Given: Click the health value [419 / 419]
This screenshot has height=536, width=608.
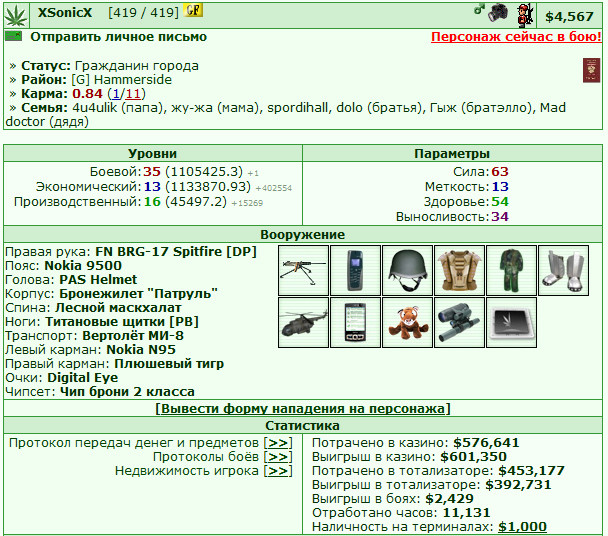Looking at the screenshot, I should (x=143, y=13).
